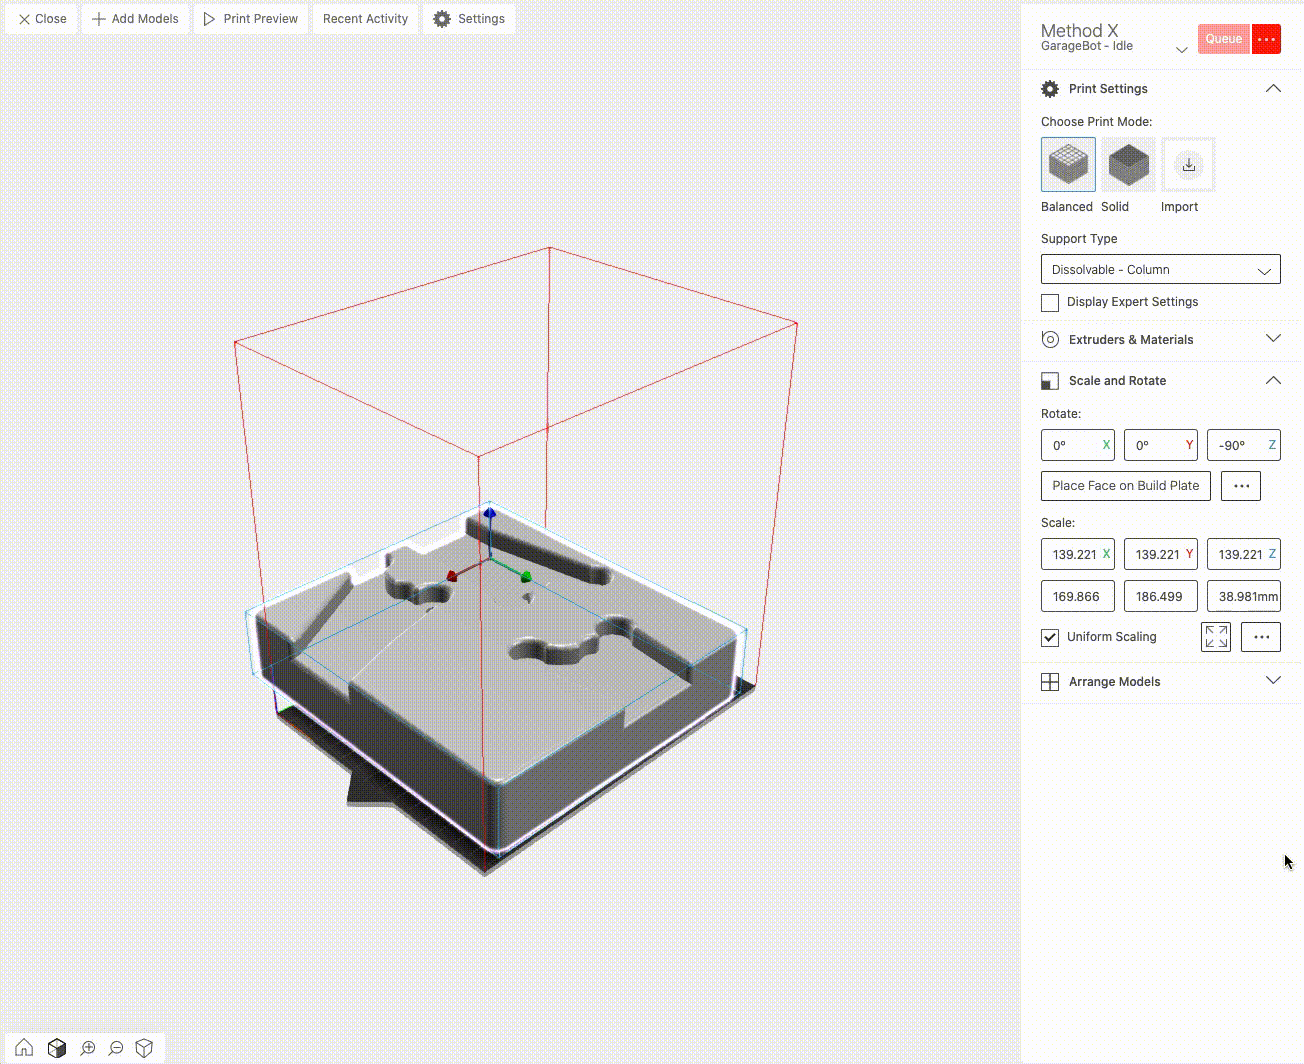Click the 169.866 dimension field

pyautogui.click(x=1078, y=597)
